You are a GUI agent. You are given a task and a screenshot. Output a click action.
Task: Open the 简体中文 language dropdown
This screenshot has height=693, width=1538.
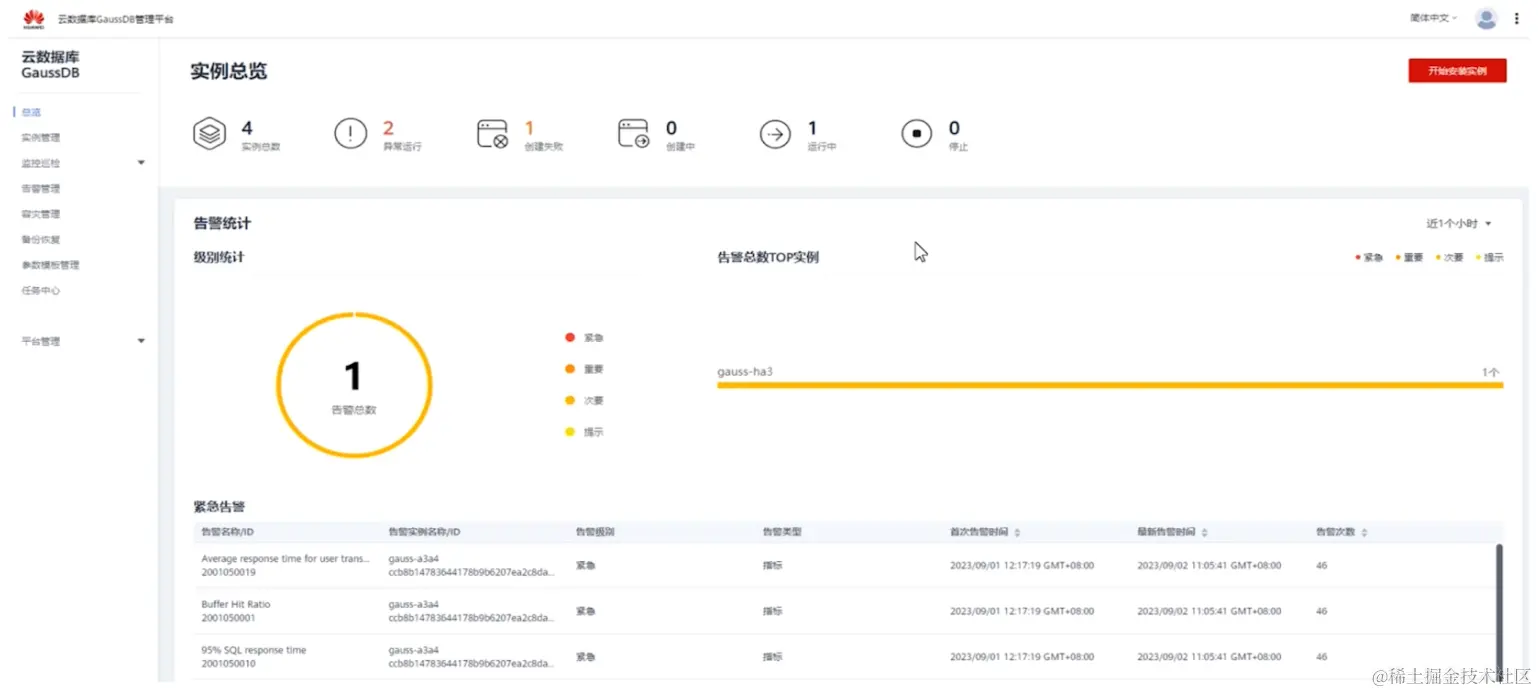pos(1434,18)
